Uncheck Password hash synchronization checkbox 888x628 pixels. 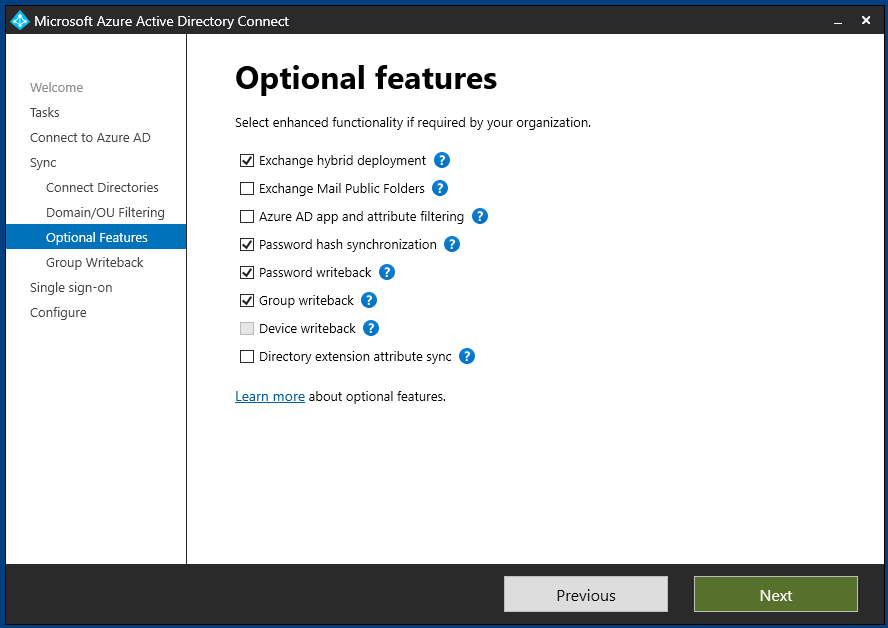(x=247, y=245)
